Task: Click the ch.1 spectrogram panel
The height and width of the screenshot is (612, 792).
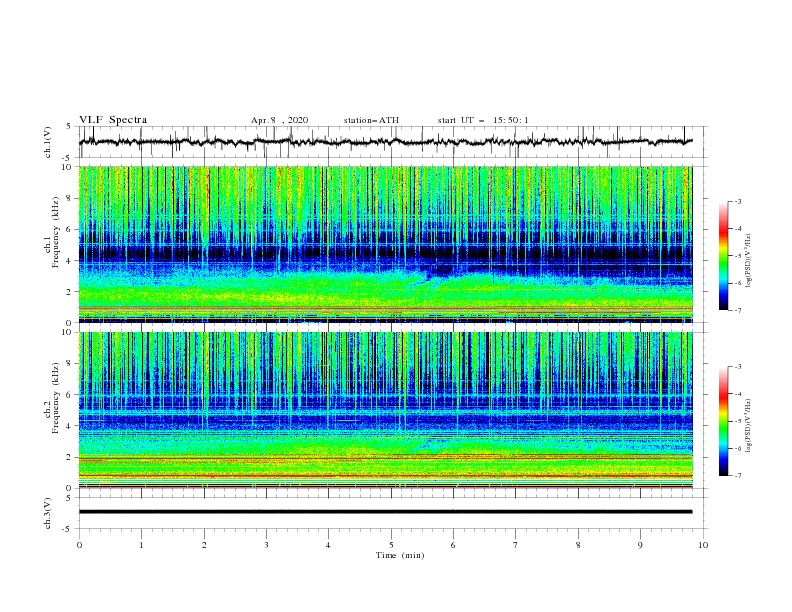Action: click(x=385, y=244)
